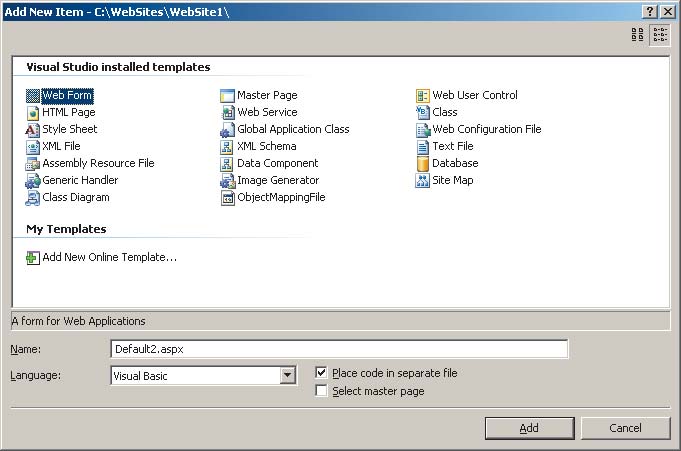Click the Cancel button
The width and height of the screenshot is (681, 451).
click(x=625, y=428)
